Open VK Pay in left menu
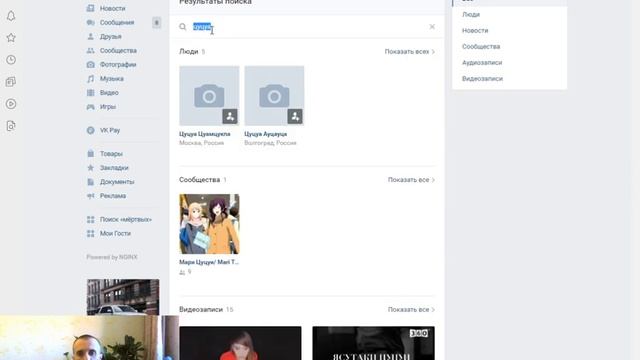Screen dimensions: 640x360 [x=110, y=130]
